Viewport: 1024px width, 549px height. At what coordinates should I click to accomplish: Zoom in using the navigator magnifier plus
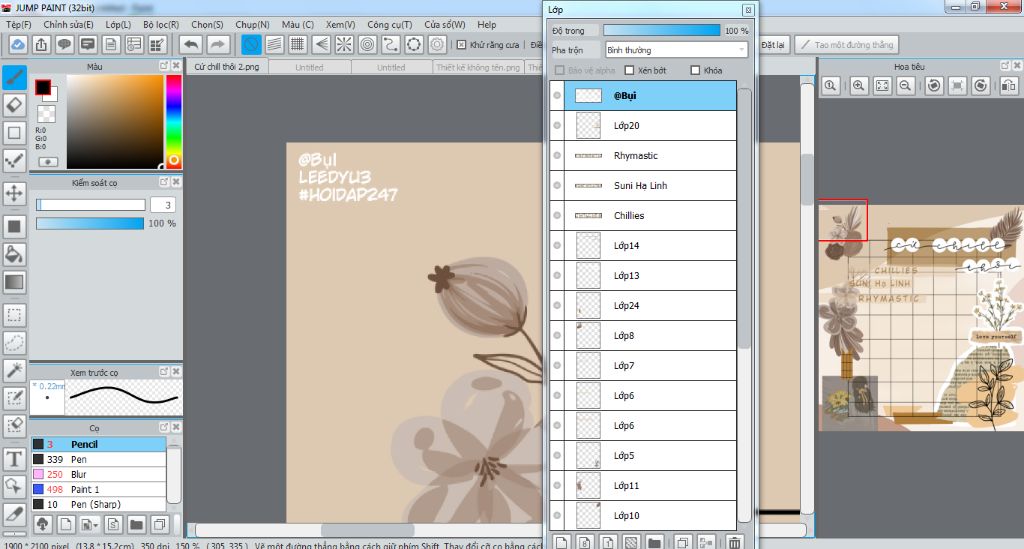coord(859,86)
